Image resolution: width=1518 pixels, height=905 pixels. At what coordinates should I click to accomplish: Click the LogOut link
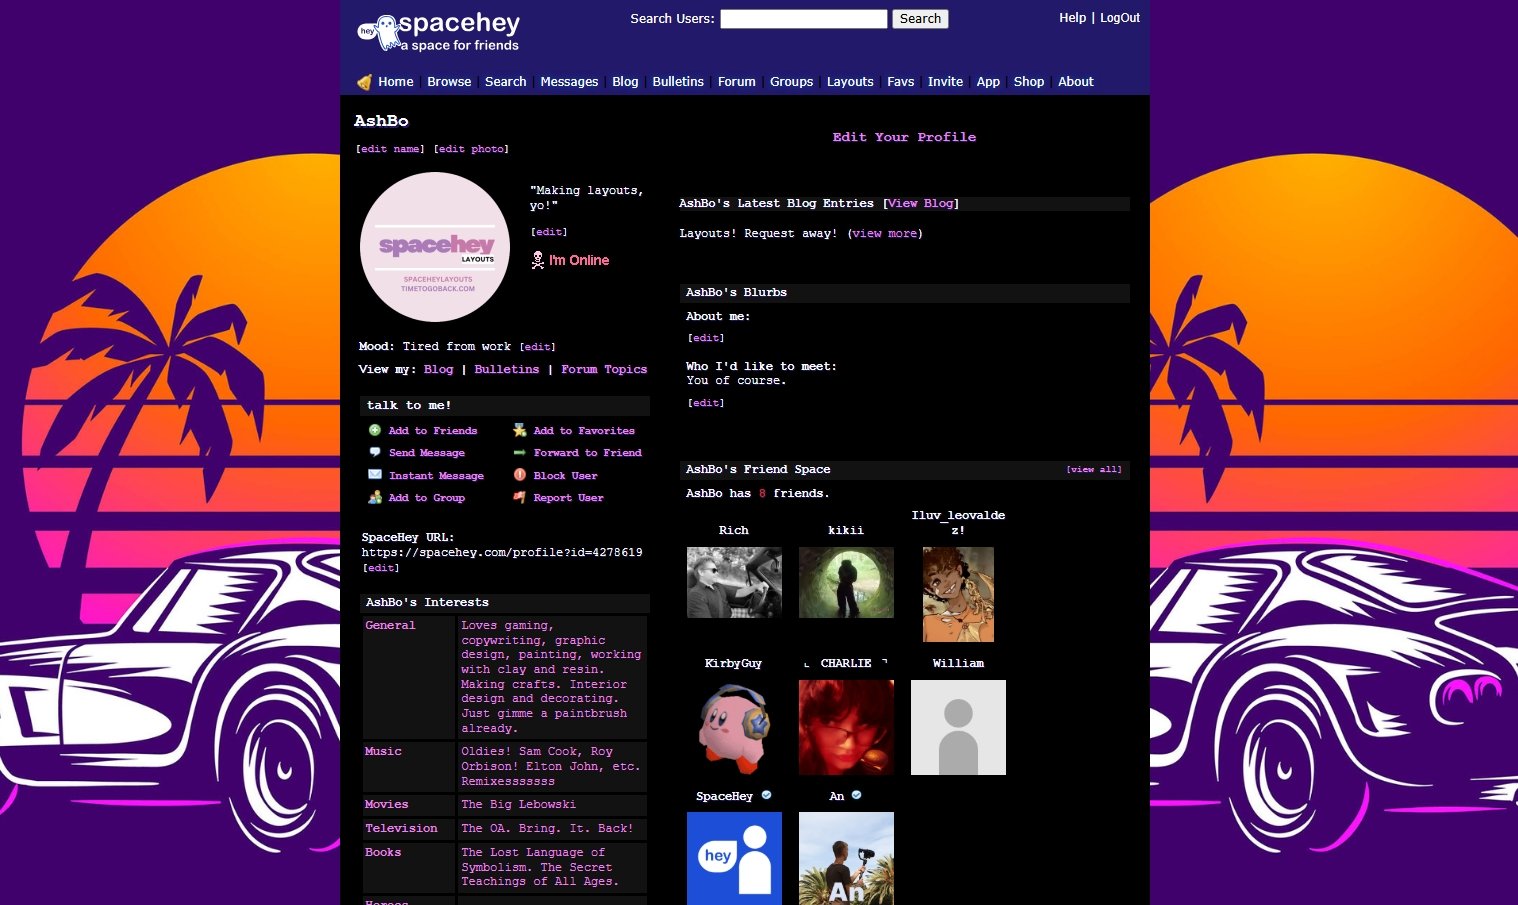tap(1120, 18)
